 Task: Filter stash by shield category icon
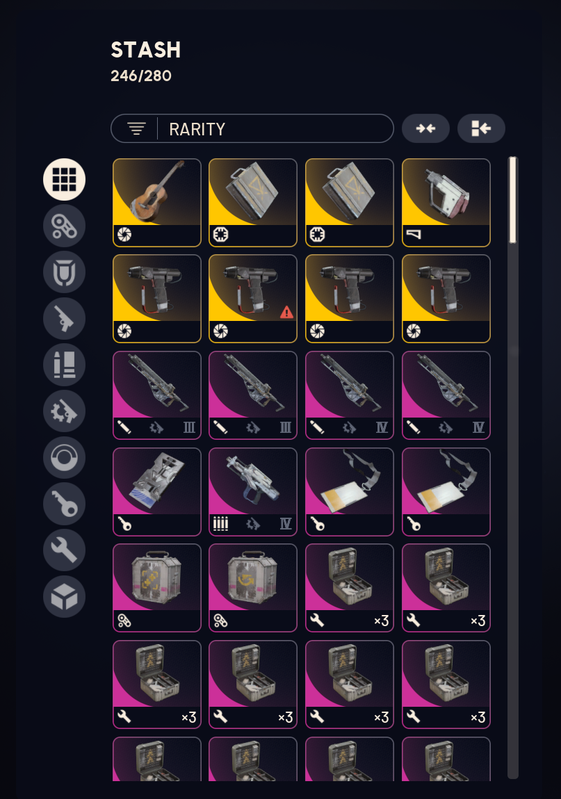click(64, 272)
